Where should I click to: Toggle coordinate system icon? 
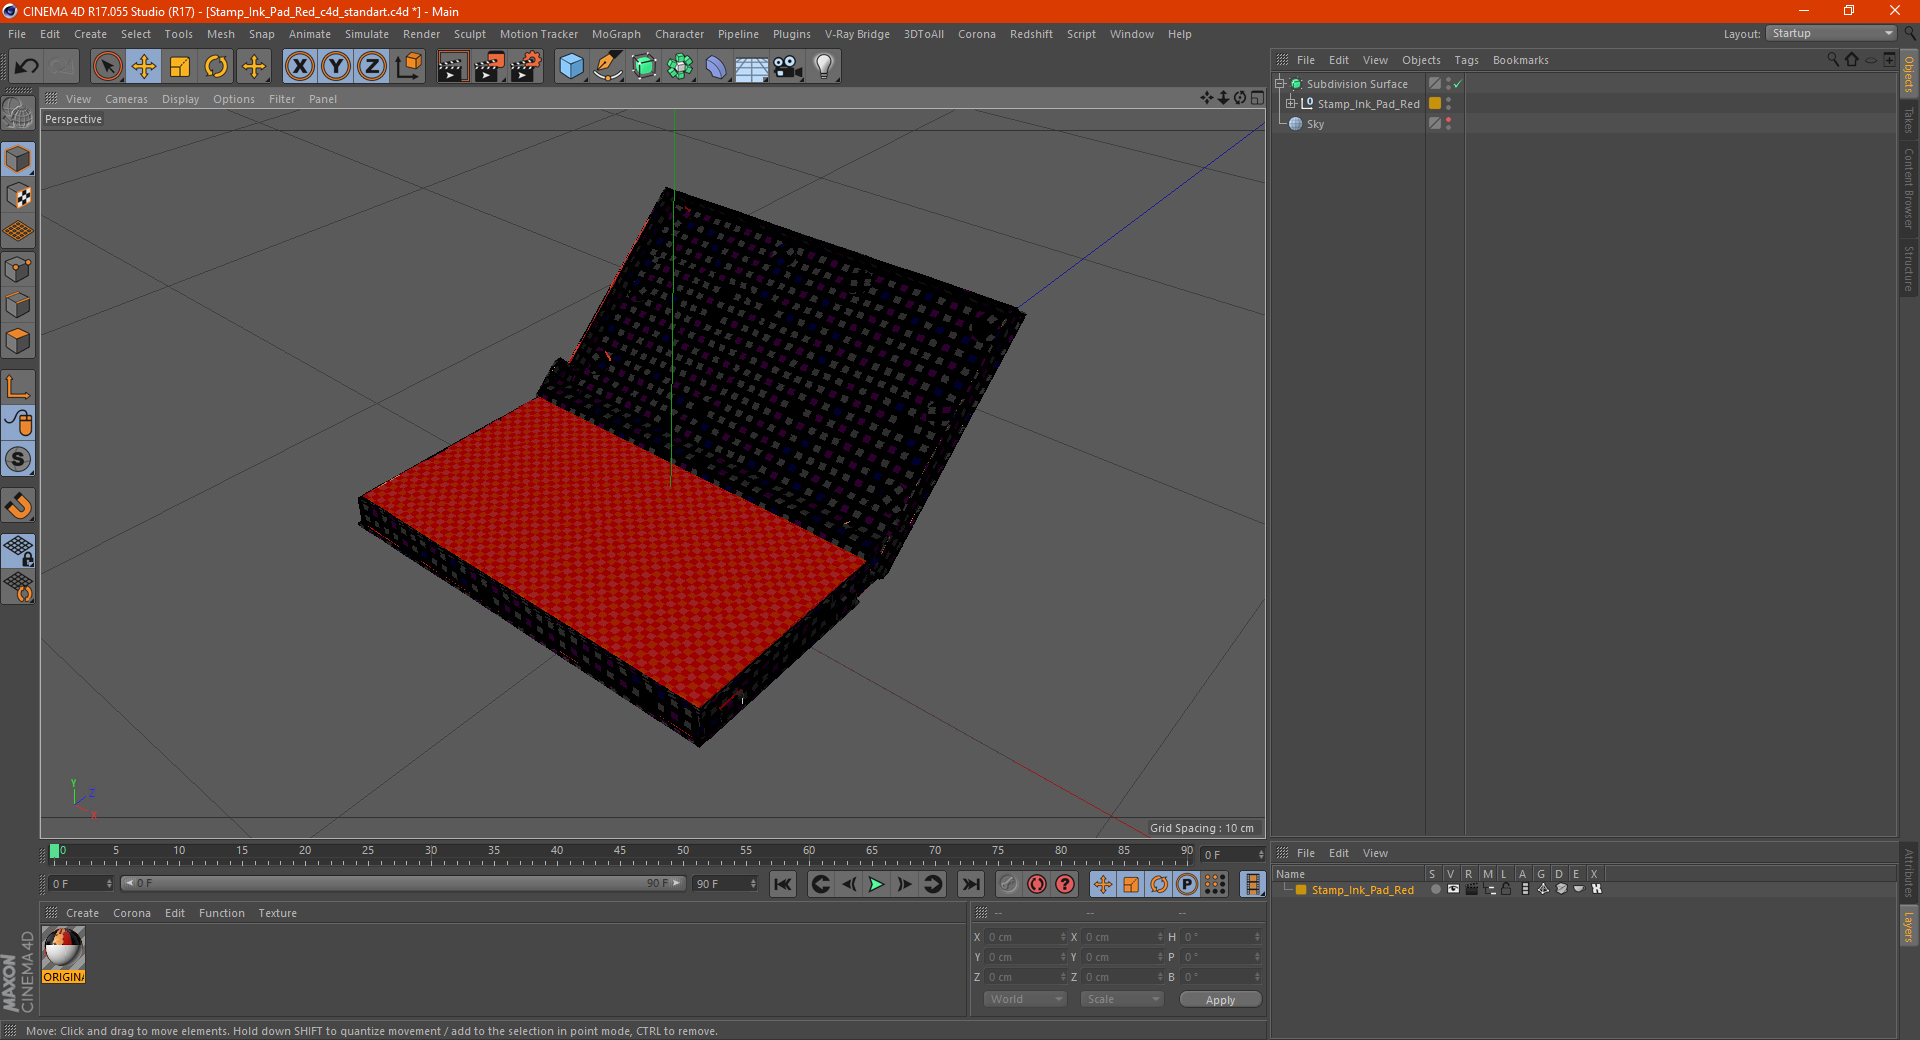[x=409, y=67]
